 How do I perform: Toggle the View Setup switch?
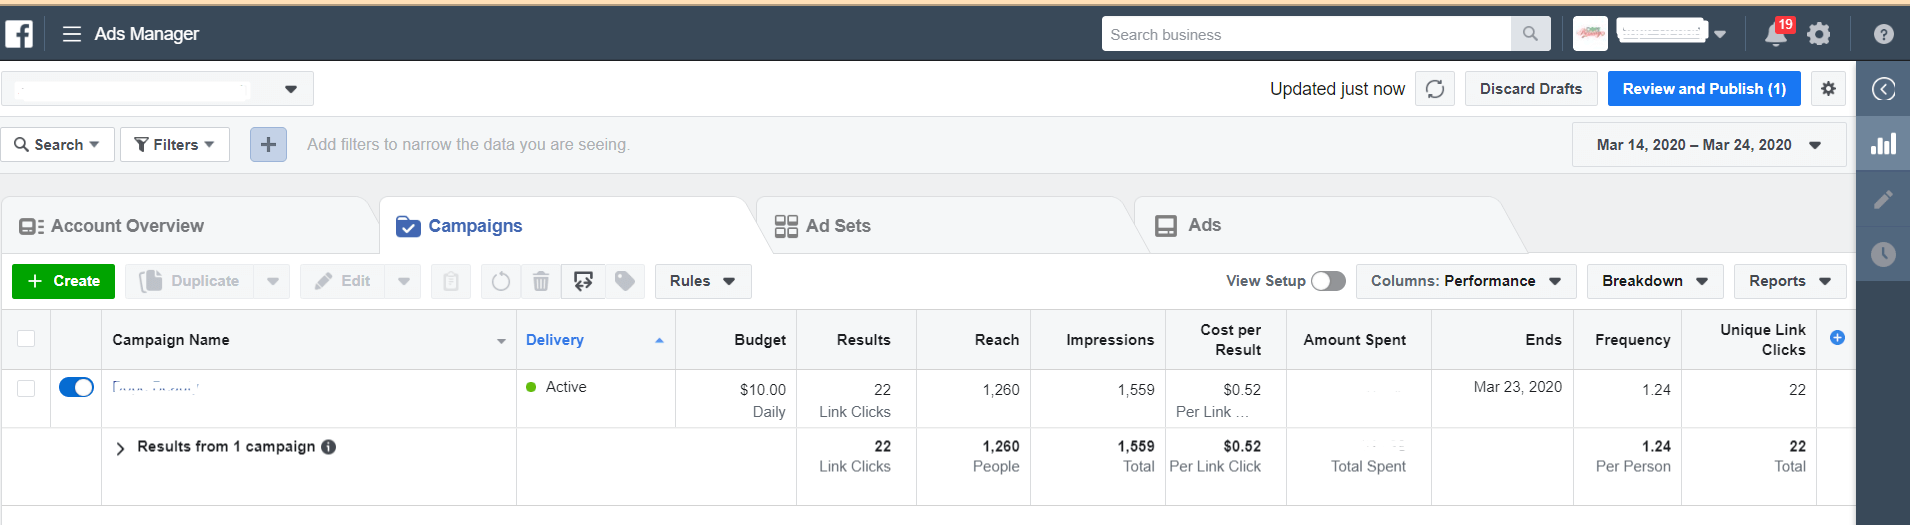(1328, 281)
